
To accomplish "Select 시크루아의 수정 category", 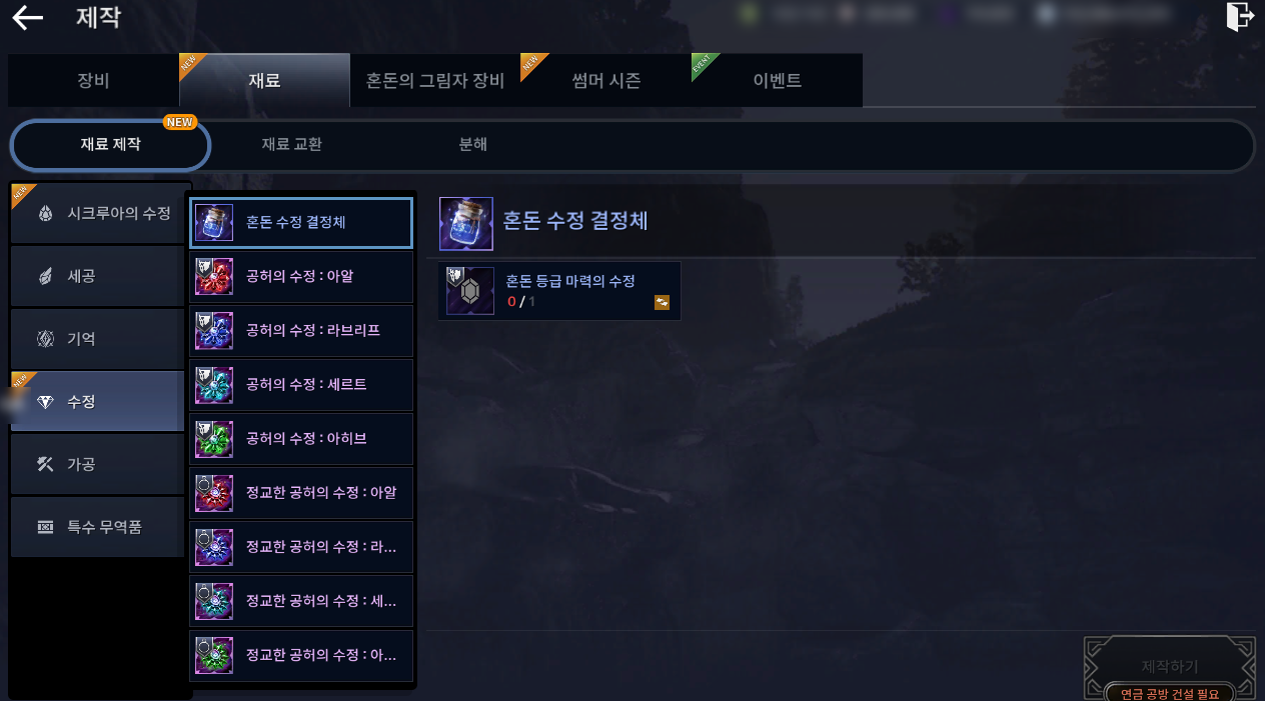I will pos(98,213).
